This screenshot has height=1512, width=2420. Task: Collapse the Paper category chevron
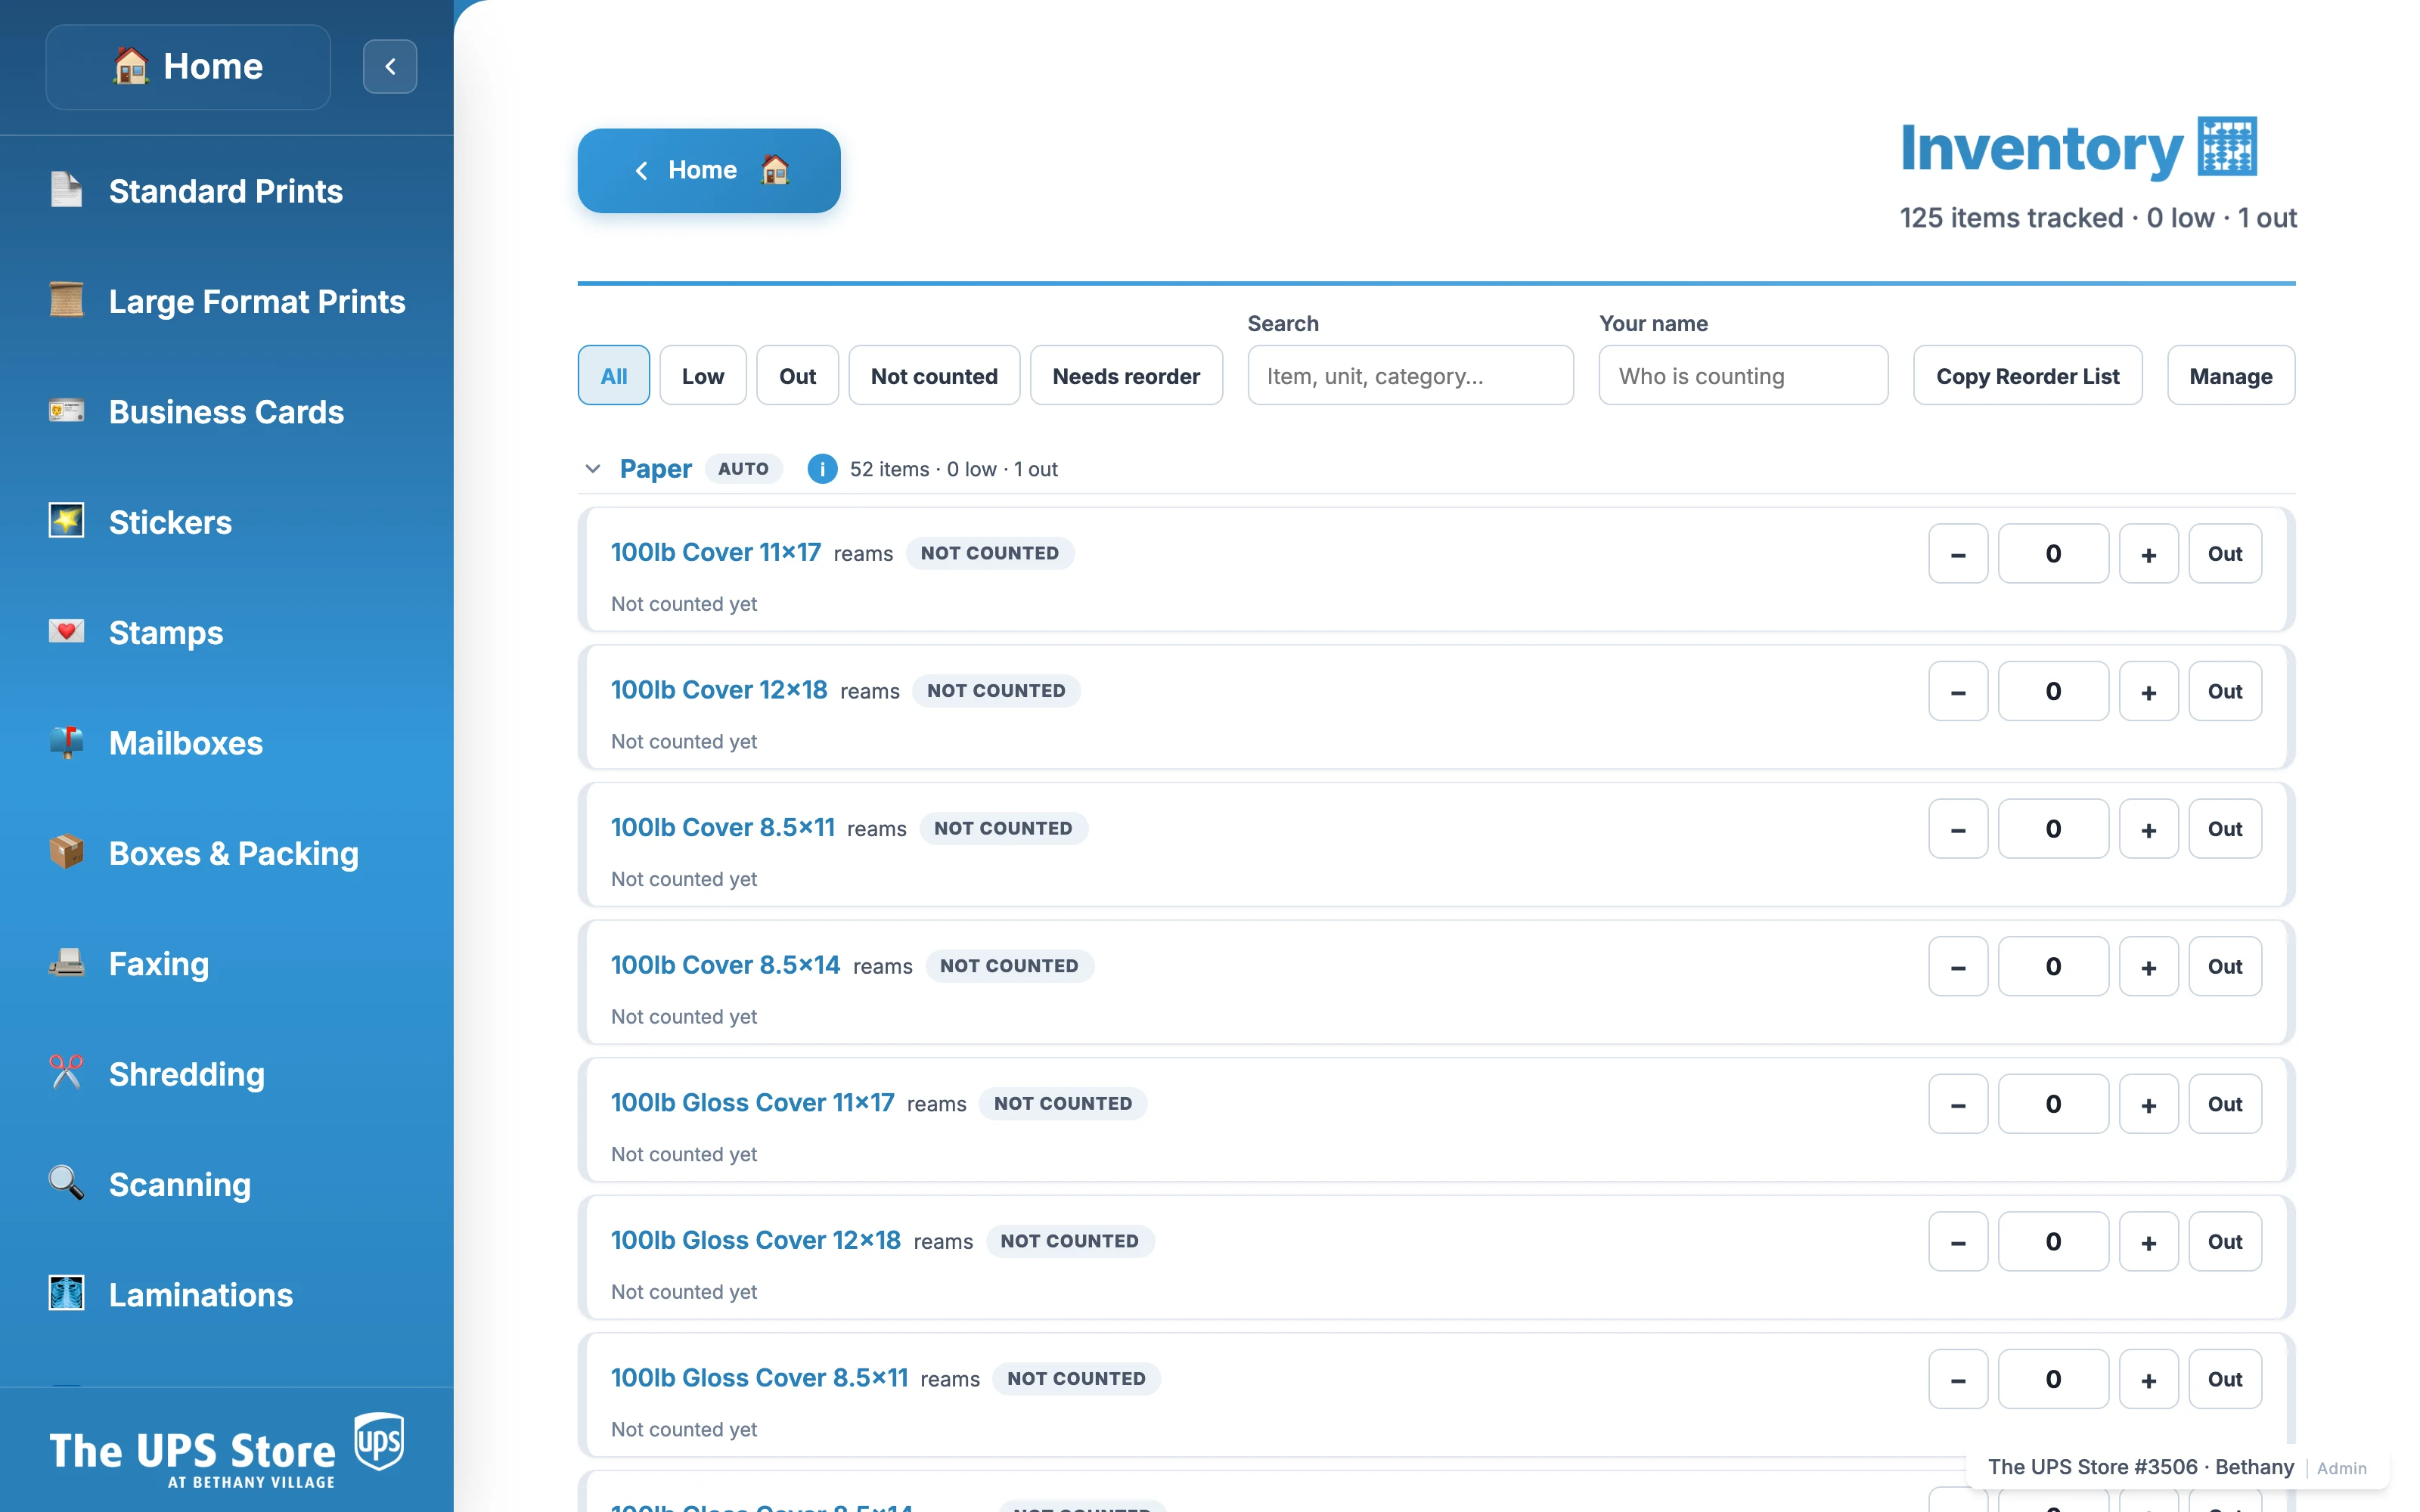click(593, 469)
